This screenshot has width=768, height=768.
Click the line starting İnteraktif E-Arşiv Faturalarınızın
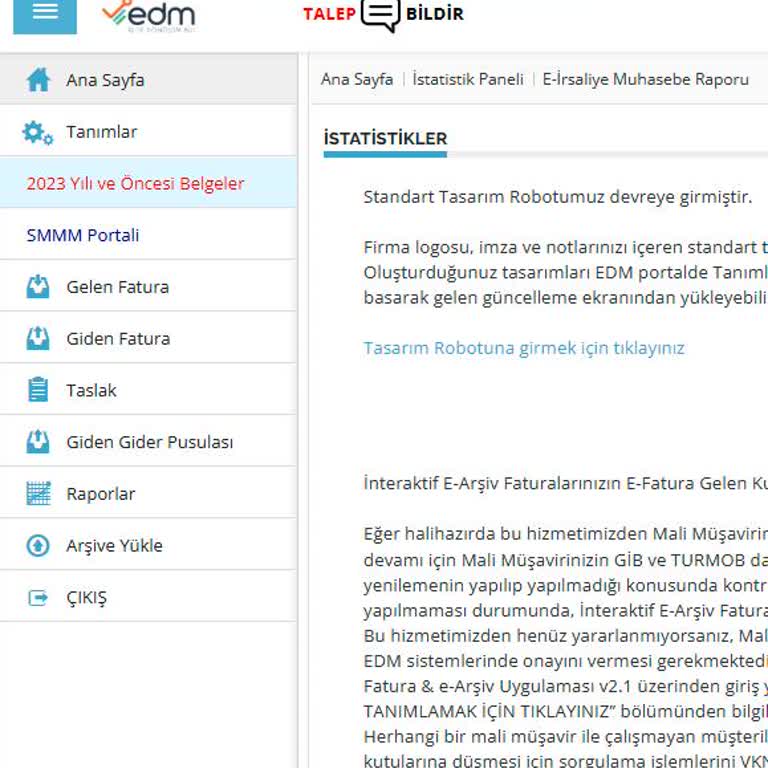coord(566,483)
